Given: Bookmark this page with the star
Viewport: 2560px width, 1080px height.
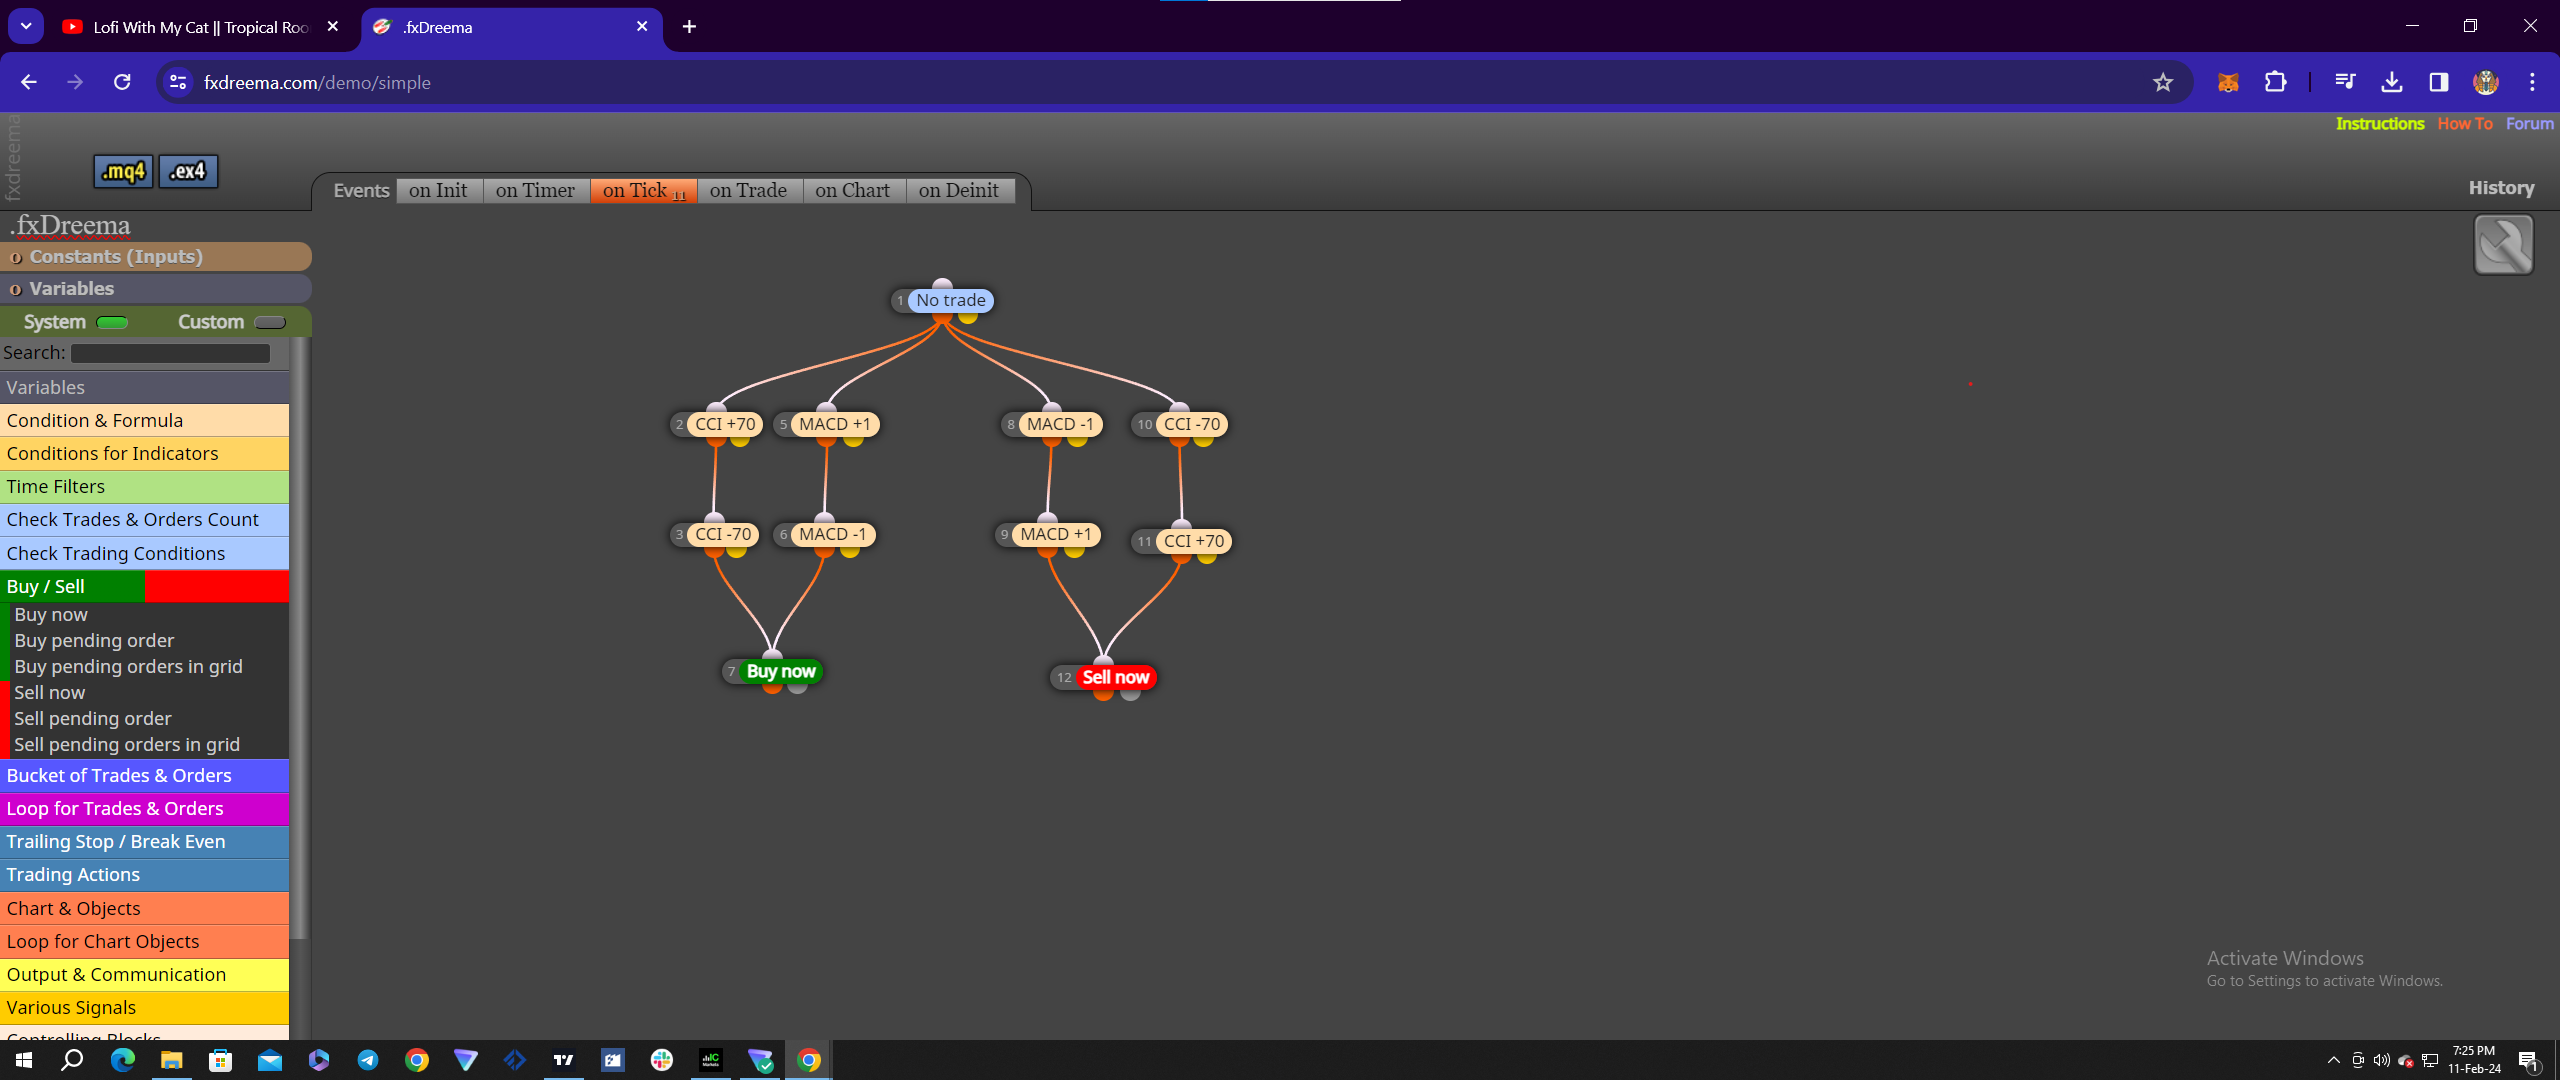Looking at the screenshot, I should point(2163,82).
